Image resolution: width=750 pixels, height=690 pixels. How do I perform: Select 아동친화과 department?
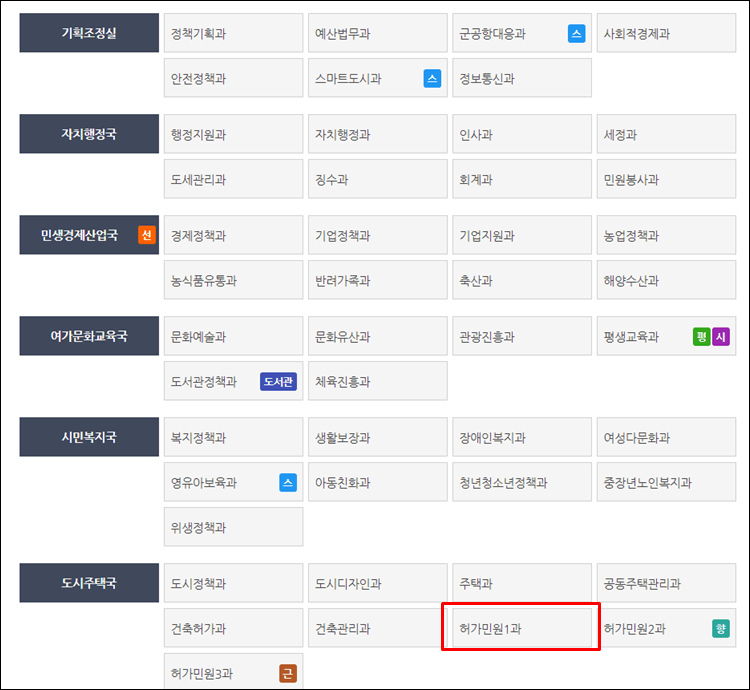point(378,482)
